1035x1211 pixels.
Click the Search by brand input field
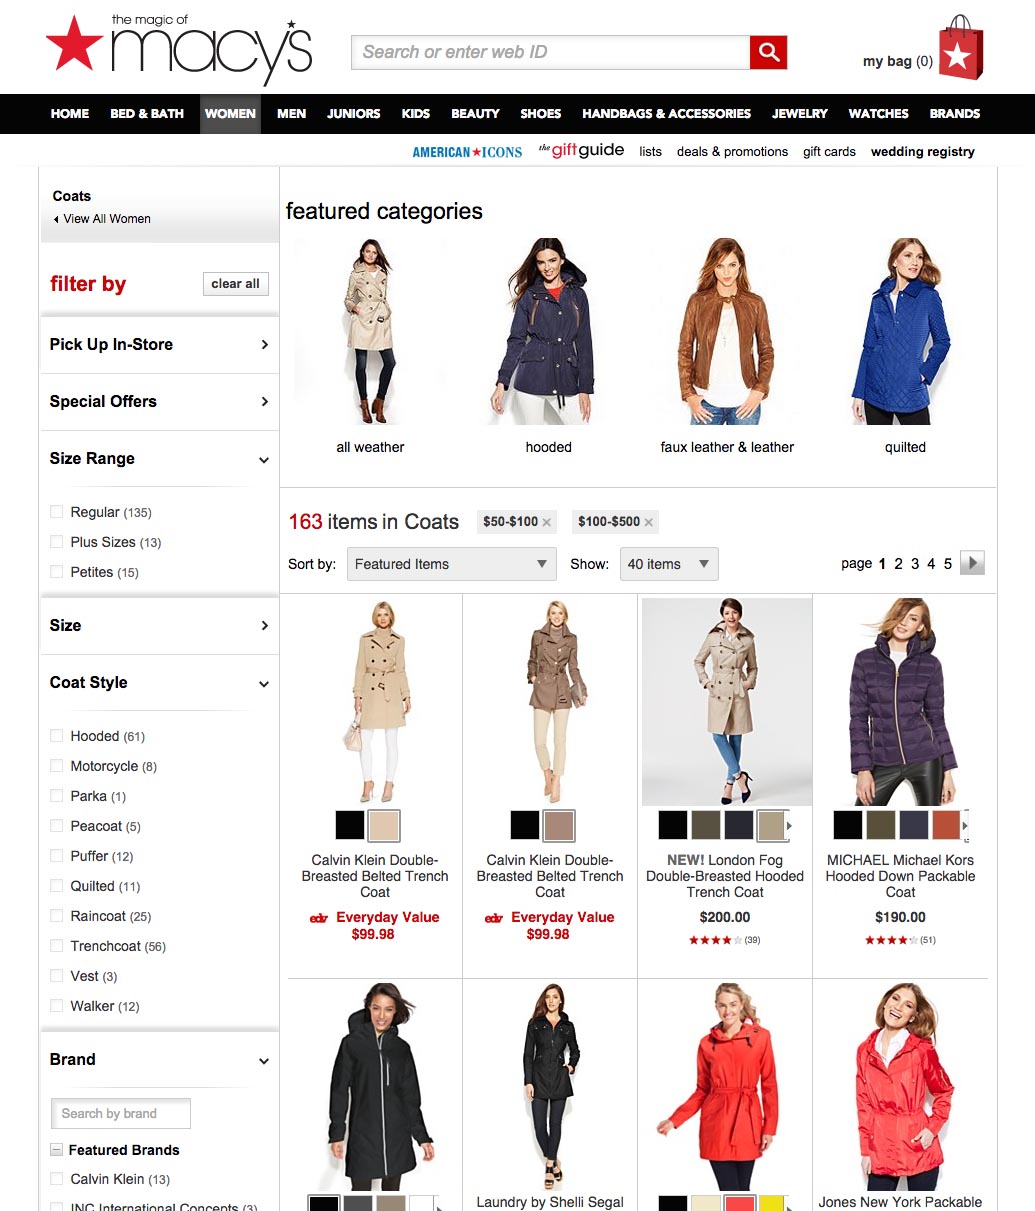121,1113
